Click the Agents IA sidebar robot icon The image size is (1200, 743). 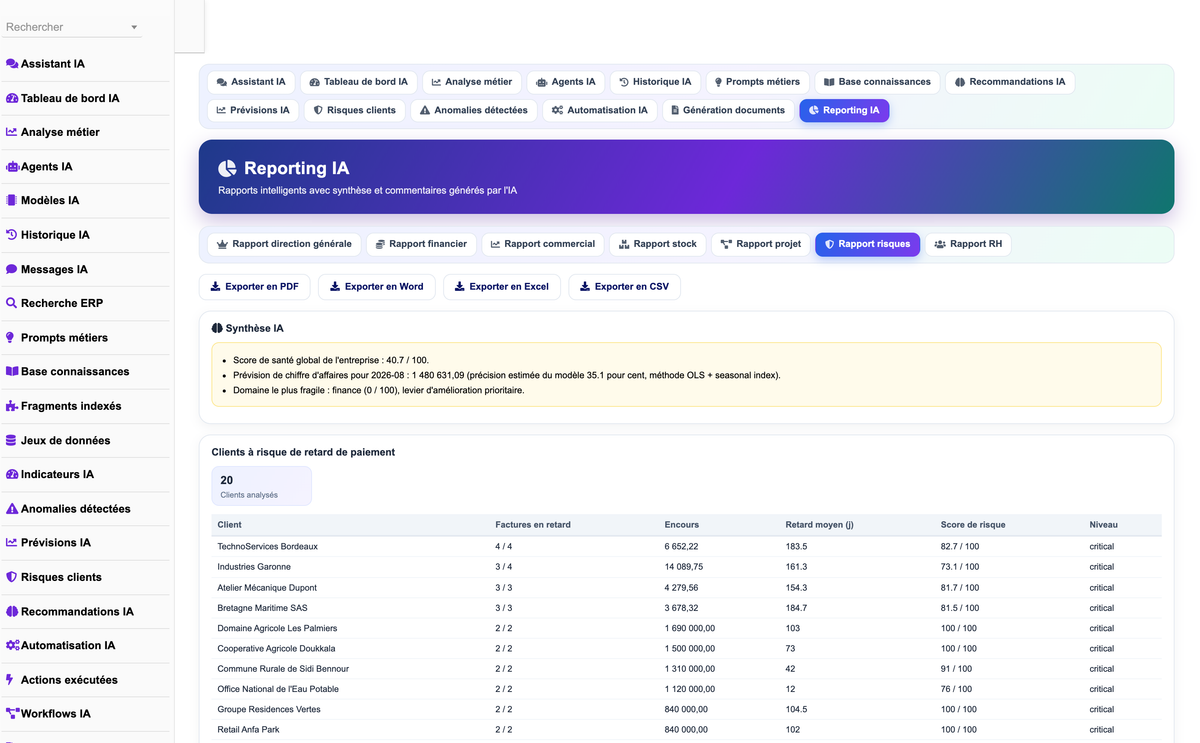click(x=12, y=167)
